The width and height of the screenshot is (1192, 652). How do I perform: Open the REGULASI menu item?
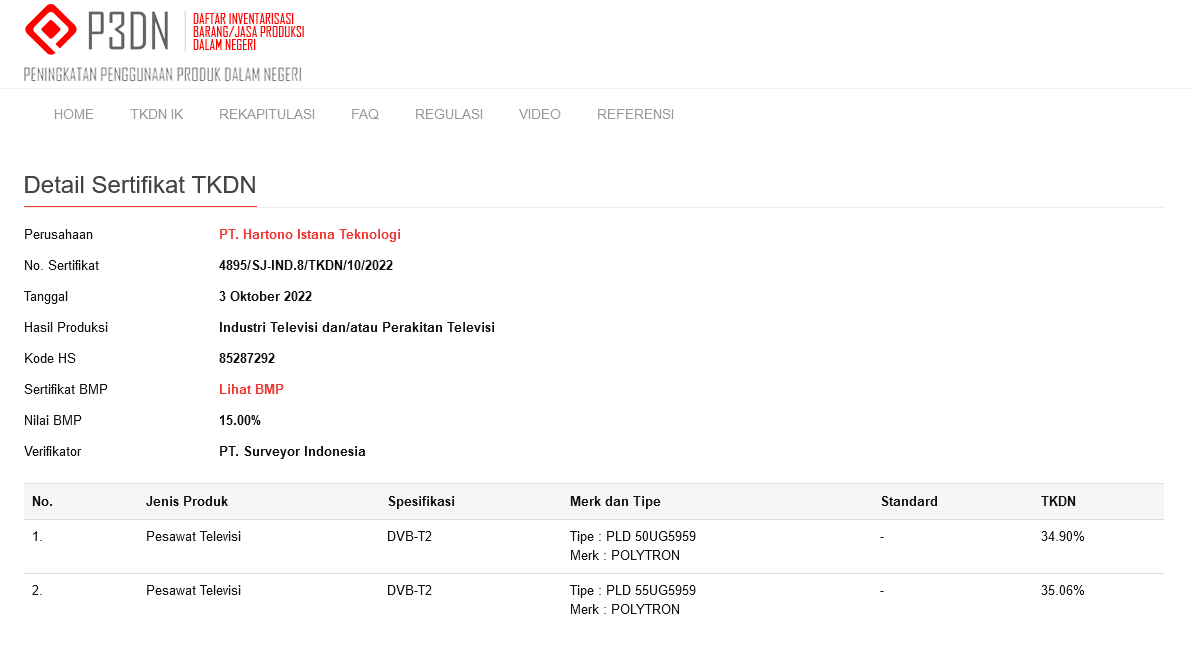coord(449,114)
